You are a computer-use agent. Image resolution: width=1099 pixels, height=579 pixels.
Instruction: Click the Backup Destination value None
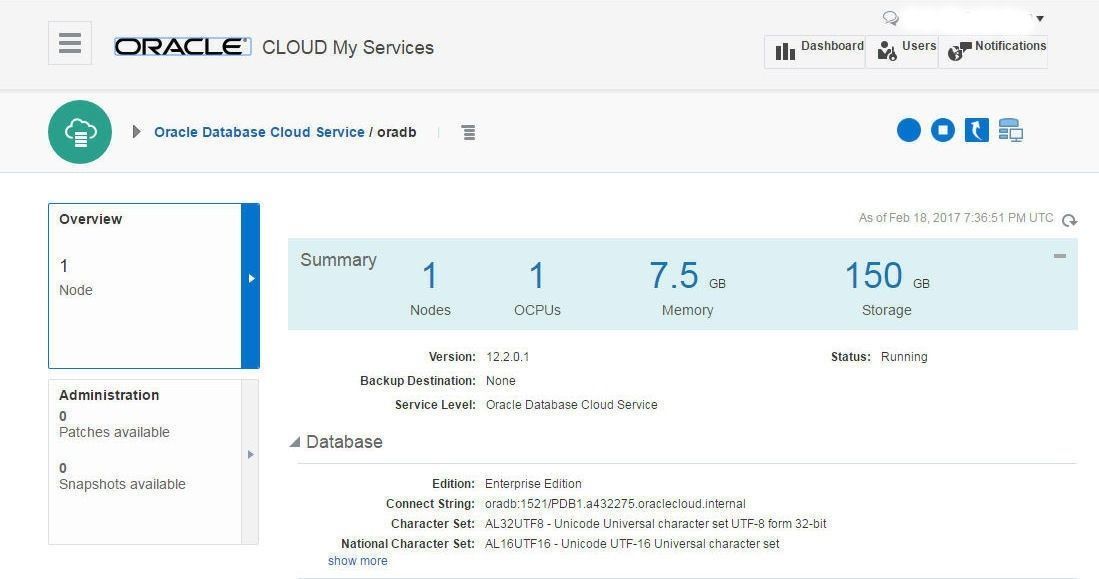pos(500,381)
